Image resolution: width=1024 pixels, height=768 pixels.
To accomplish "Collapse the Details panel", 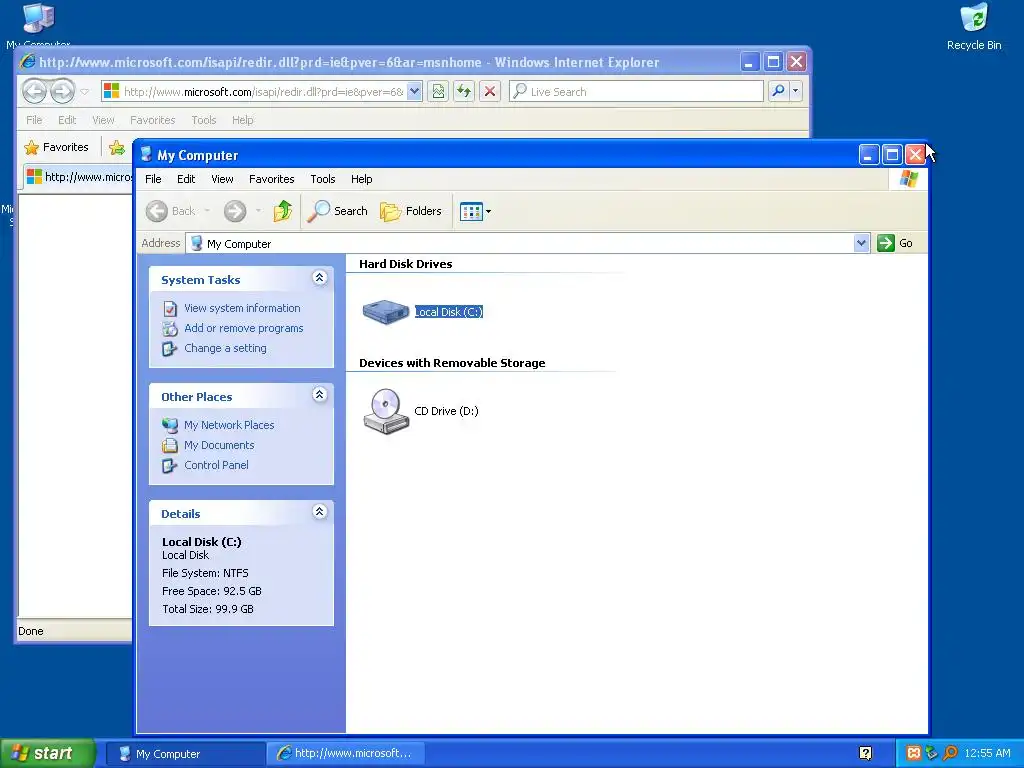I will click(x=319, y=512).
